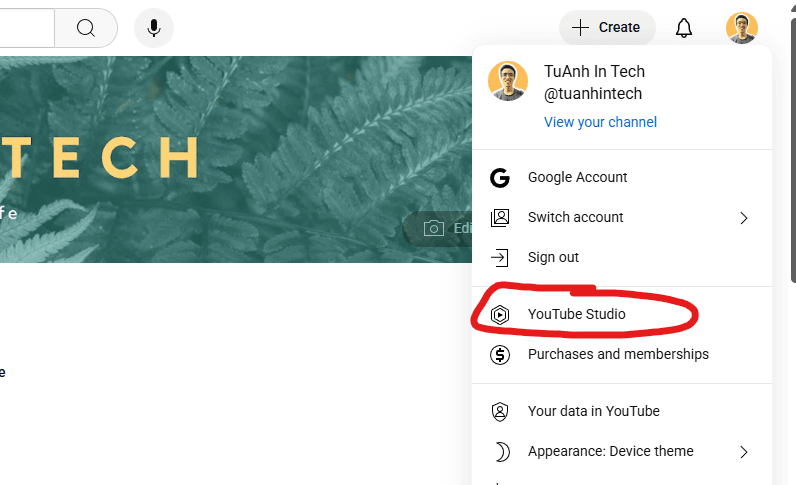The image size is (796, 485).
Task: Select Switch account entry
Action: tap(622, 217)
